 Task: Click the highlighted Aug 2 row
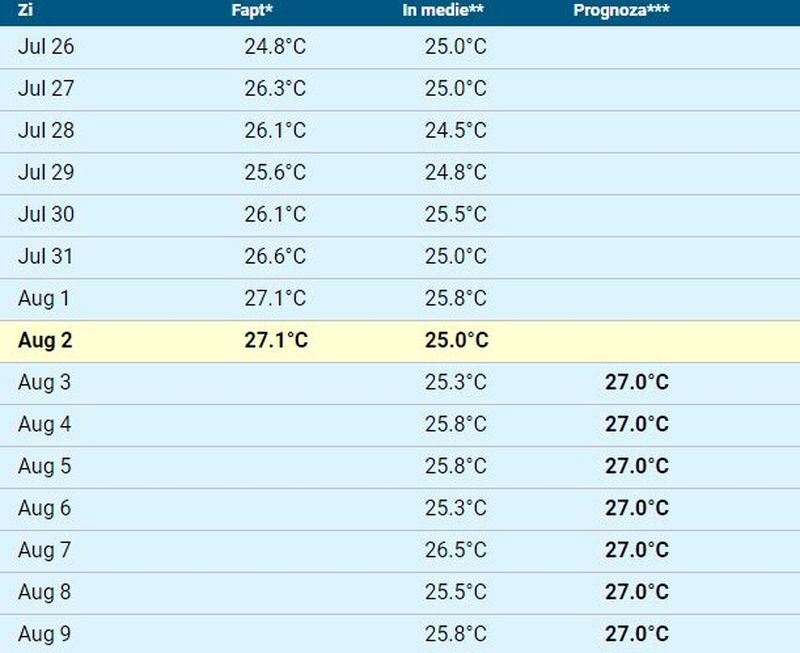point(400,340)
